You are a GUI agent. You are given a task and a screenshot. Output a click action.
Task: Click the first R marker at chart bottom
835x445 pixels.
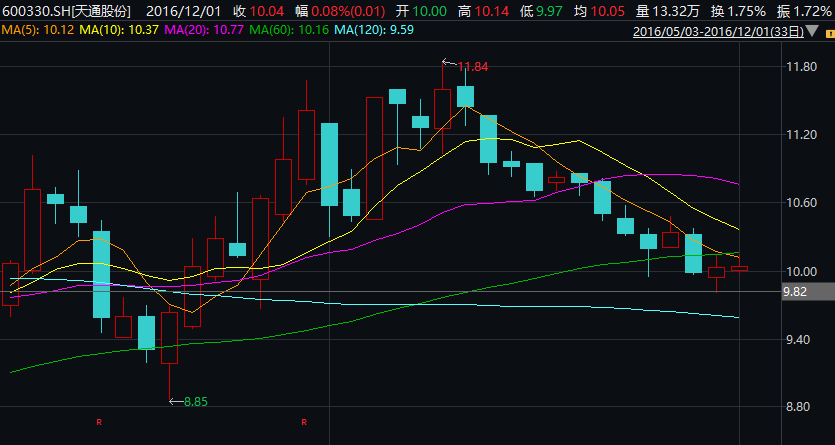pos(99,423)
